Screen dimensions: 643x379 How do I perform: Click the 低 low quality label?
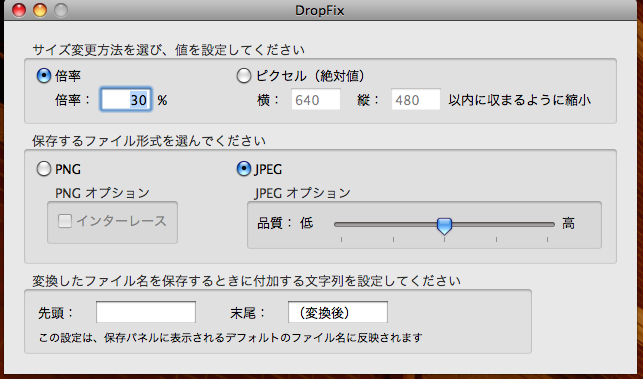[306, 224]
